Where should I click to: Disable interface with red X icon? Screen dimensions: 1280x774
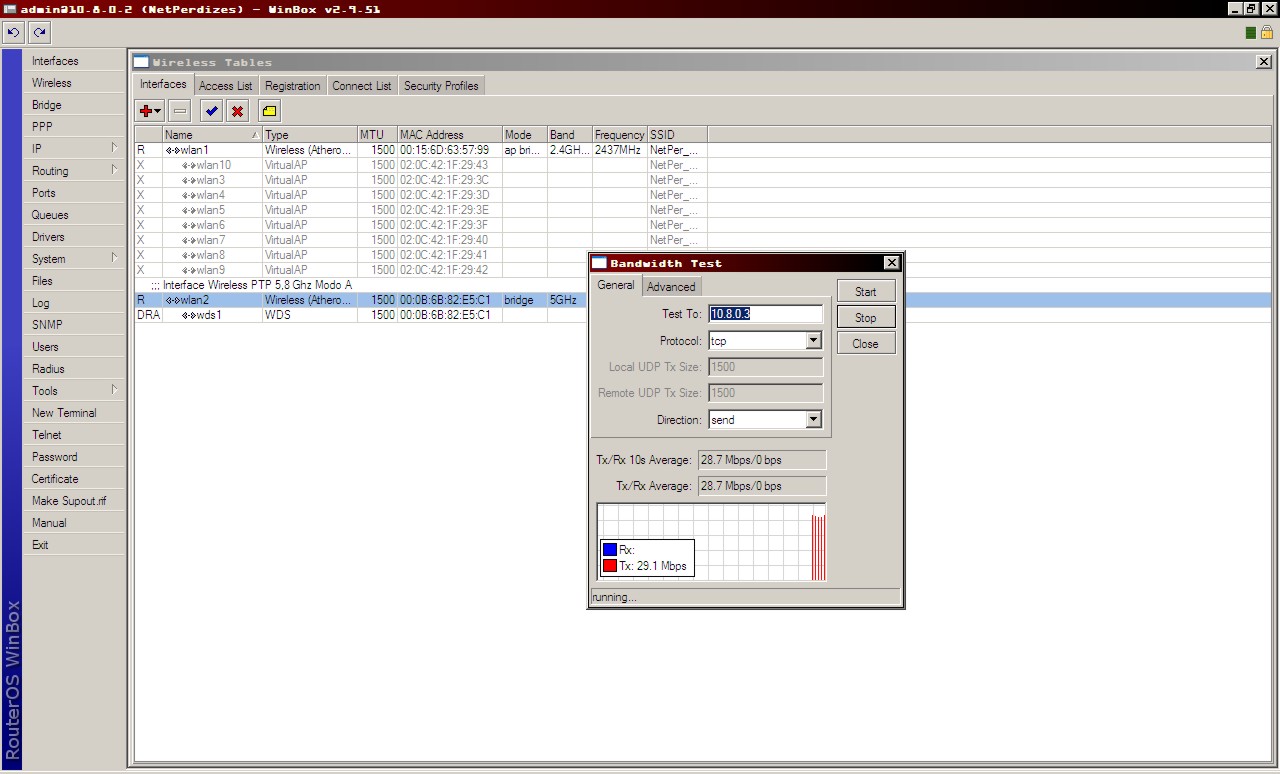pyautogui.click(x=237, y=111)
